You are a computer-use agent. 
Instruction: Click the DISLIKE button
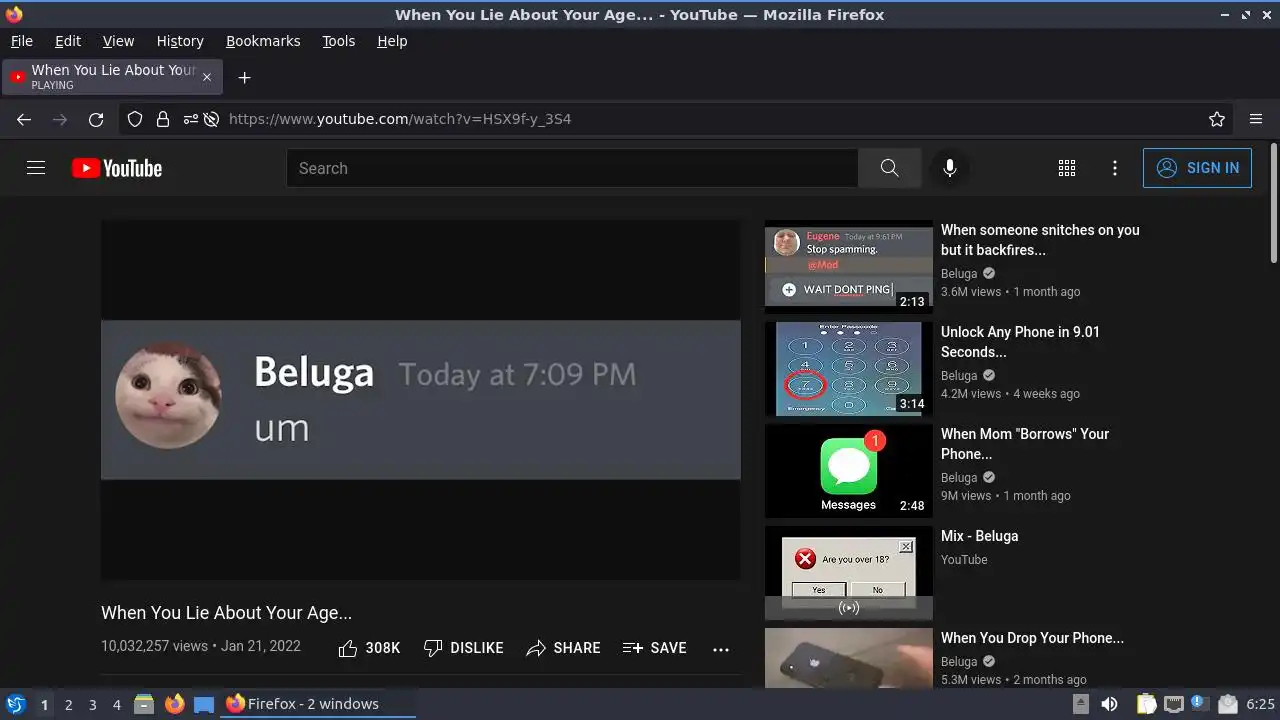[x=463, y=648]
